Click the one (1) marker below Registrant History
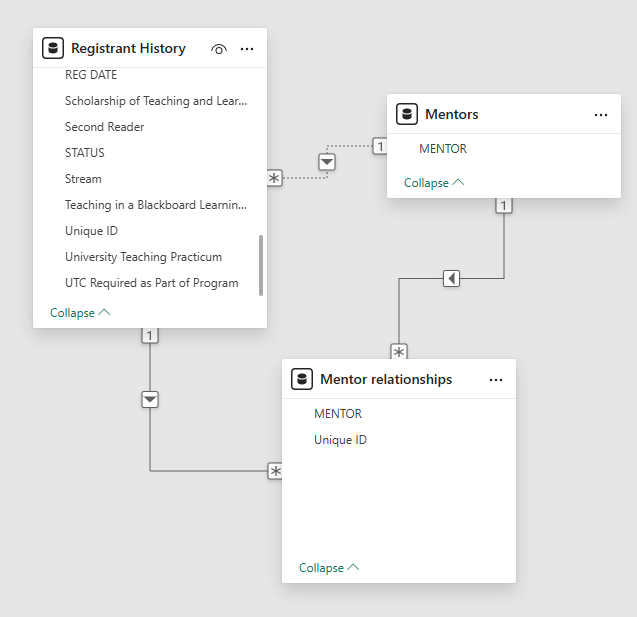637x617 pixels. (150, 336)
